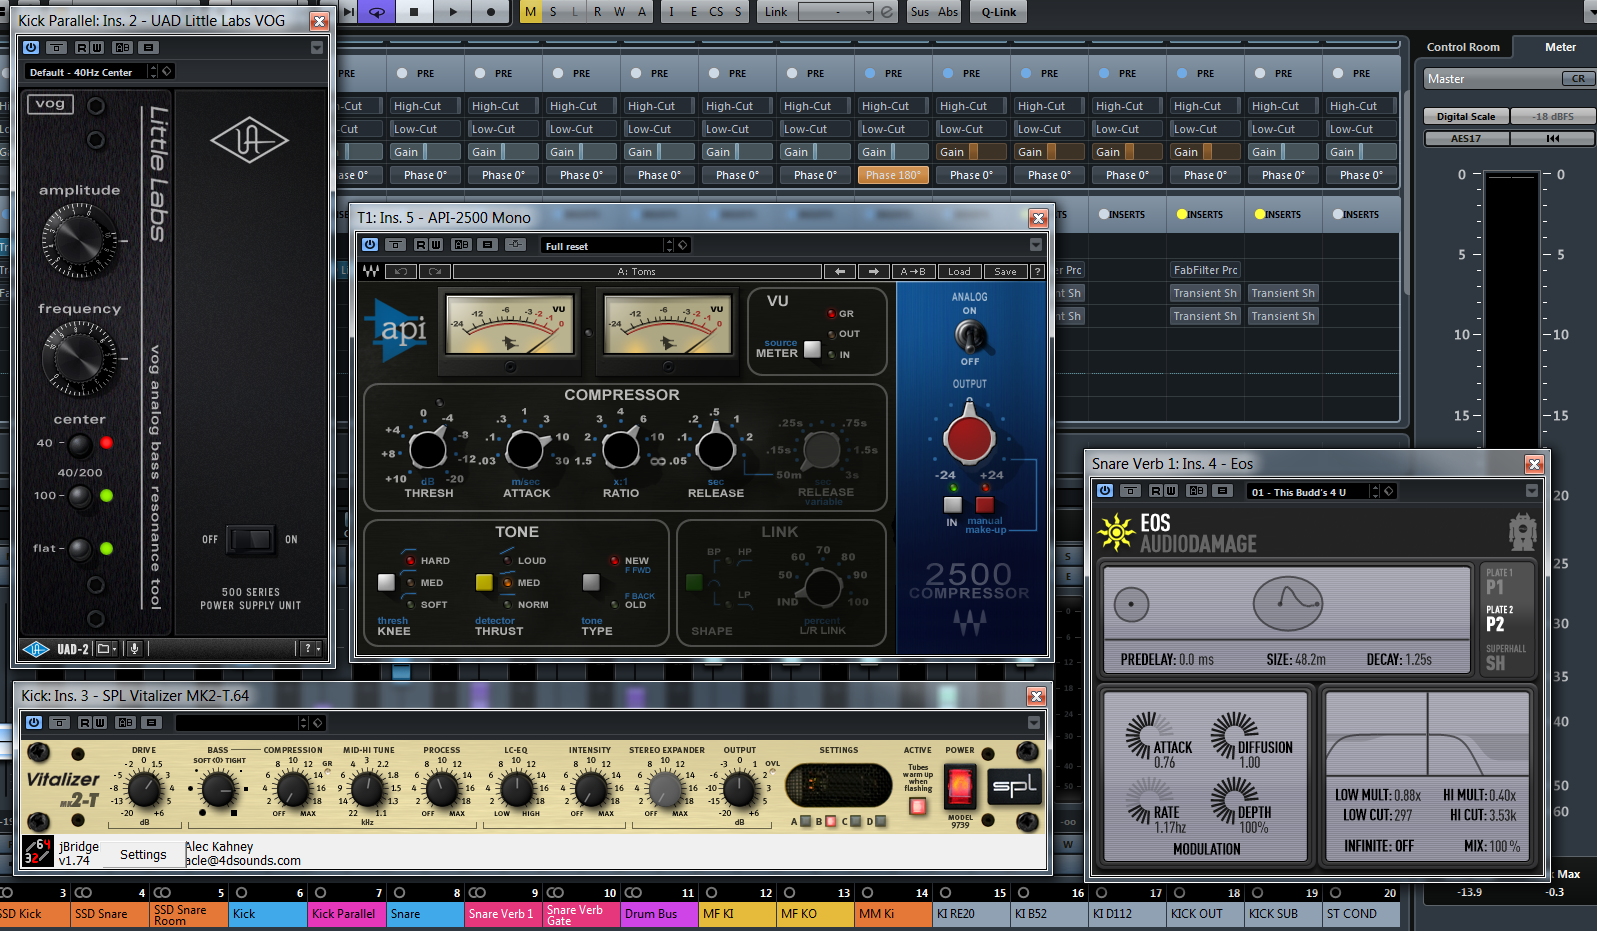The image size is (1597, 931).
Task: Click the UAD footer help question mark
Action: coord(308,649)
